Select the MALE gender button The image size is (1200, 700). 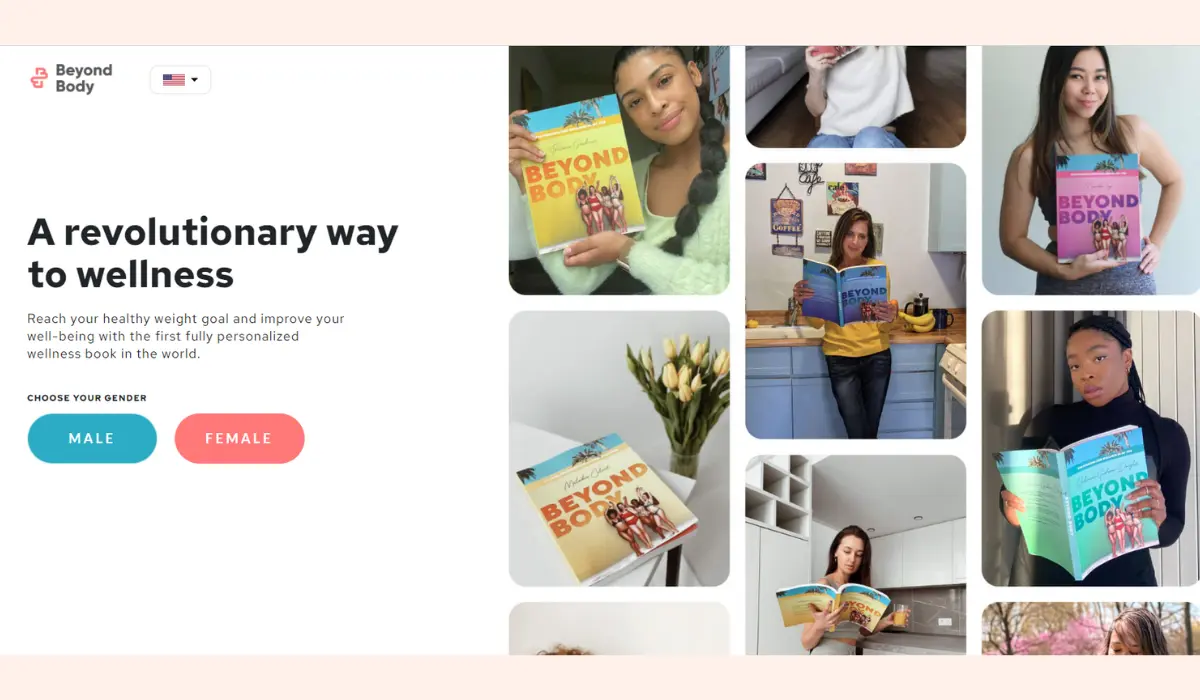pyautogui.click(x=92, y=438)
